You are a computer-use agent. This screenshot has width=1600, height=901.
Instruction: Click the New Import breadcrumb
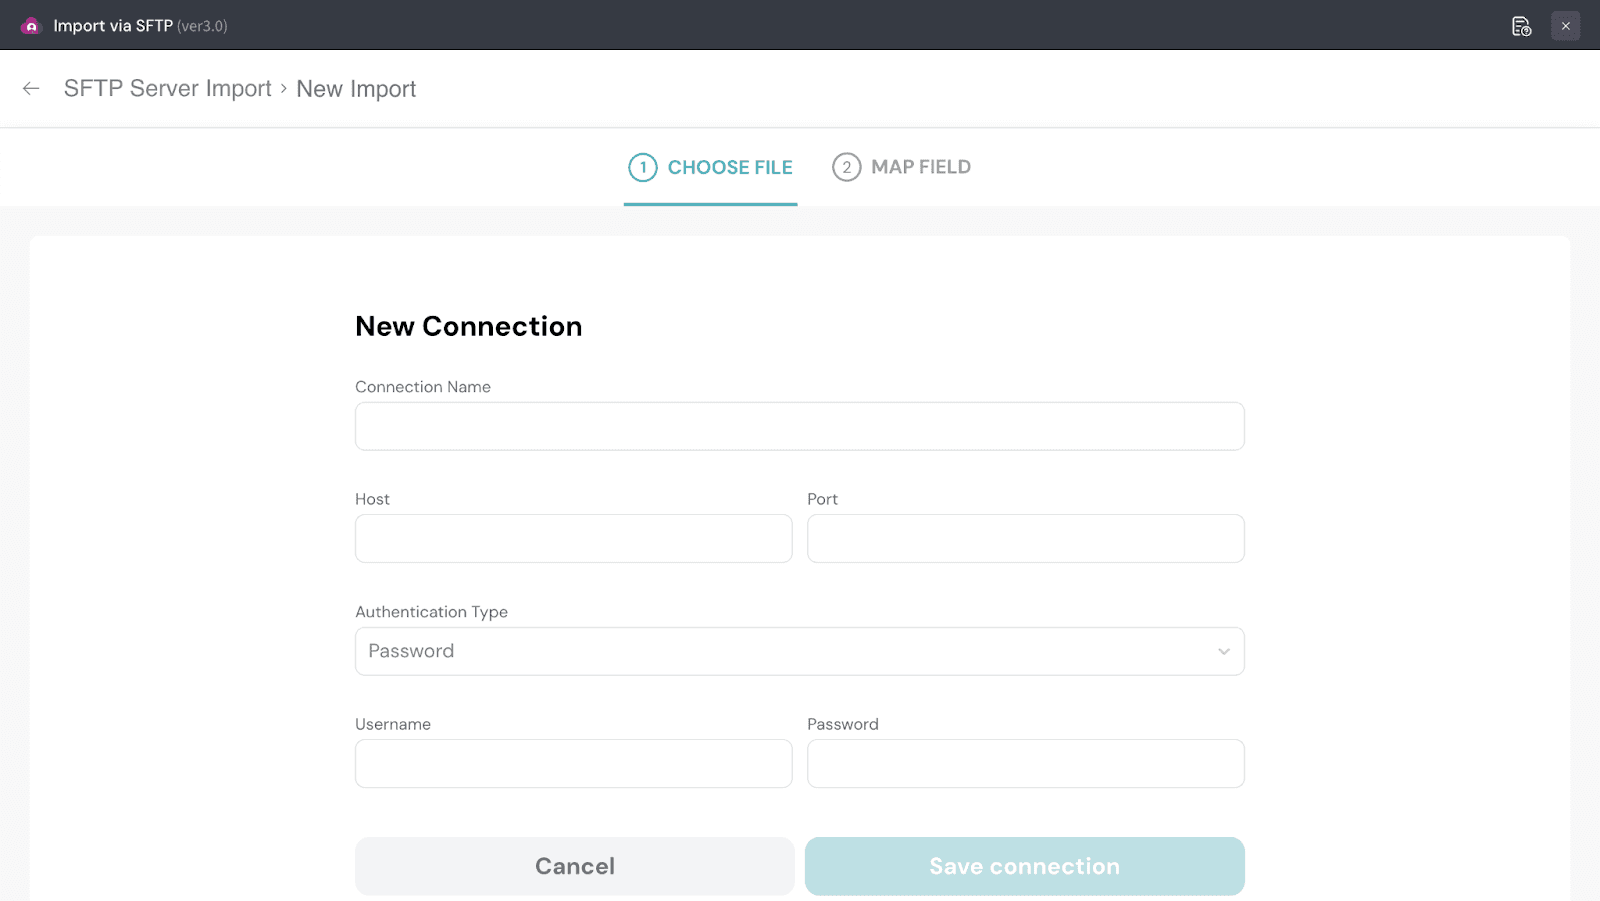(x=356, y=89)
